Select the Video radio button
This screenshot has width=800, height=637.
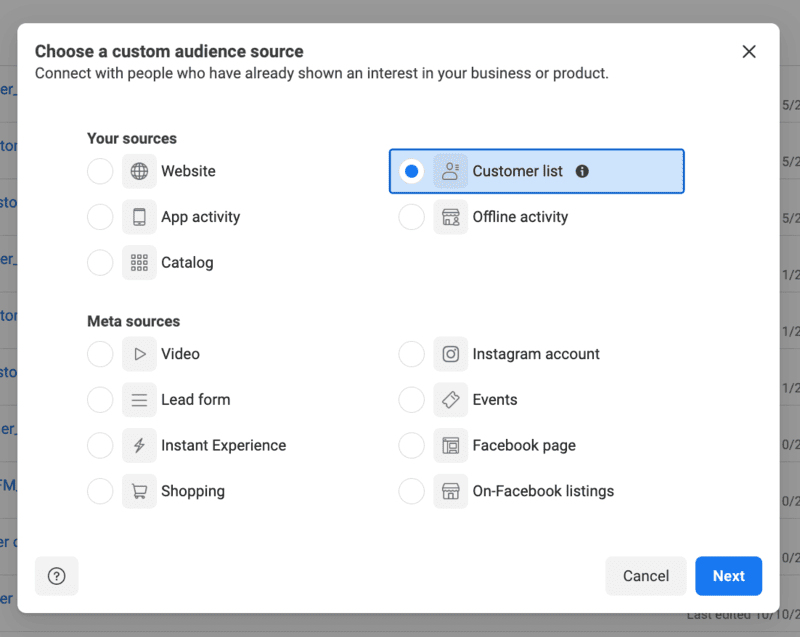tap(100, 354)
